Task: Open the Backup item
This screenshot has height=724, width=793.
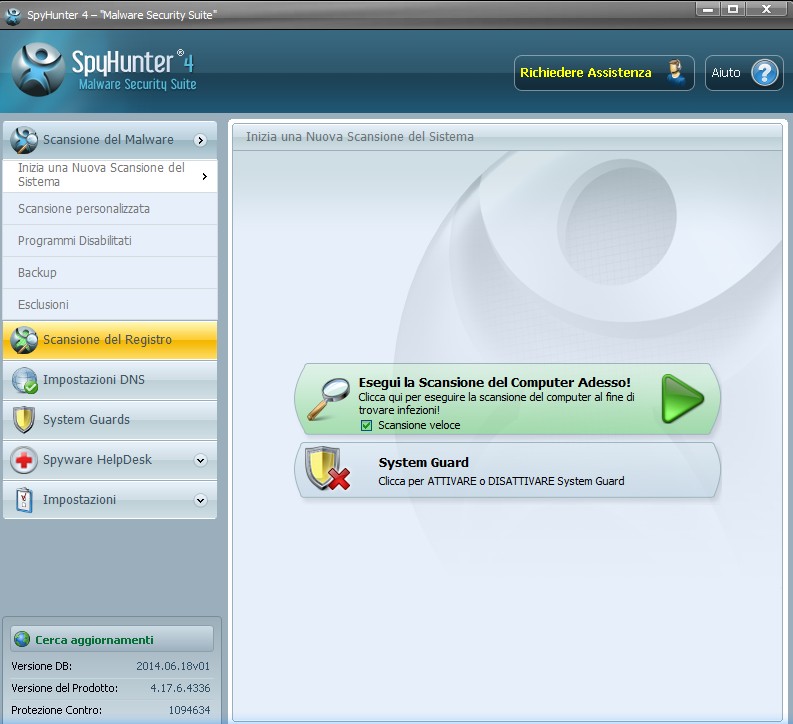Action: pos(110,273)
